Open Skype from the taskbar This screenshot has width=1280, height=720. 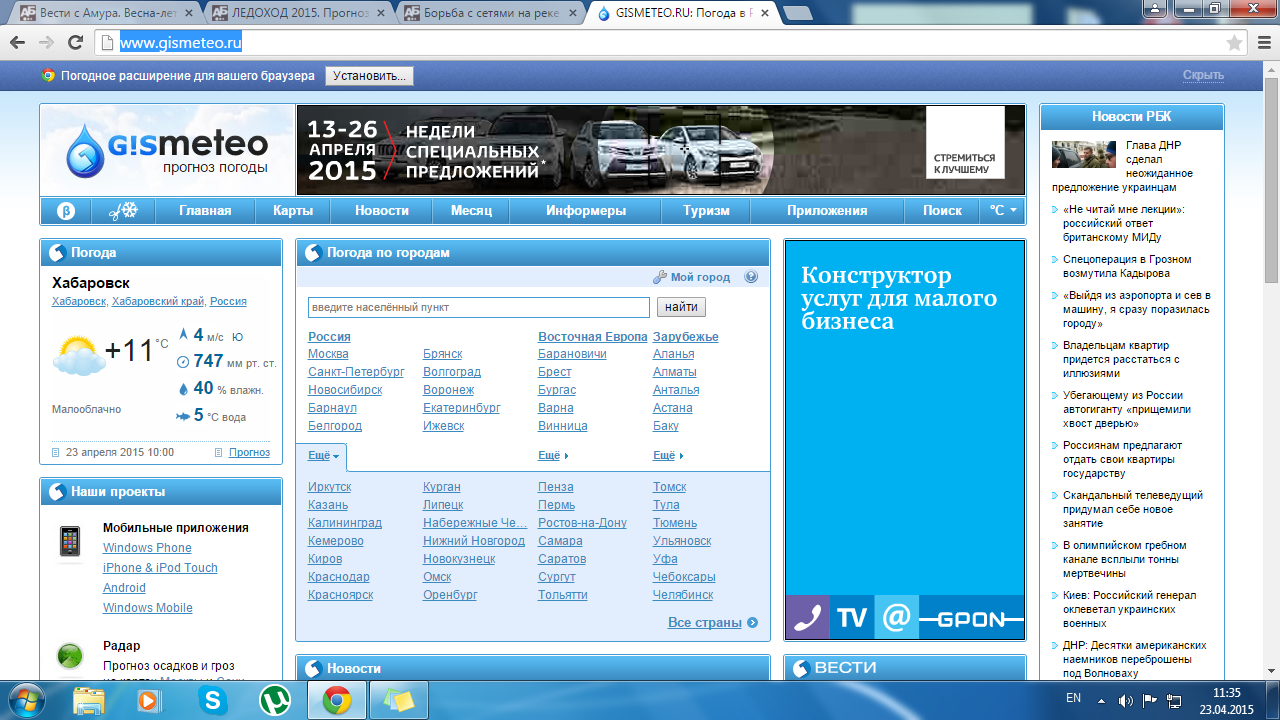point(212,700)
